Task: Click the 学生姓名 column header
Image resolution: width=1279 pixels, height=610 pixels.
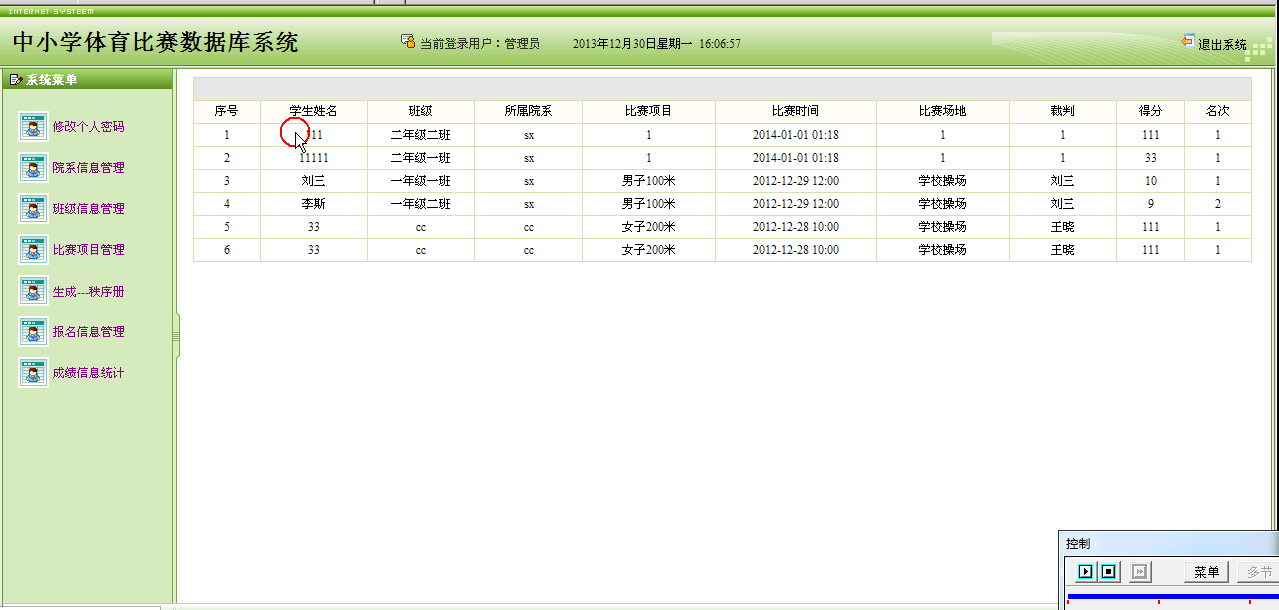Action: 314,111
